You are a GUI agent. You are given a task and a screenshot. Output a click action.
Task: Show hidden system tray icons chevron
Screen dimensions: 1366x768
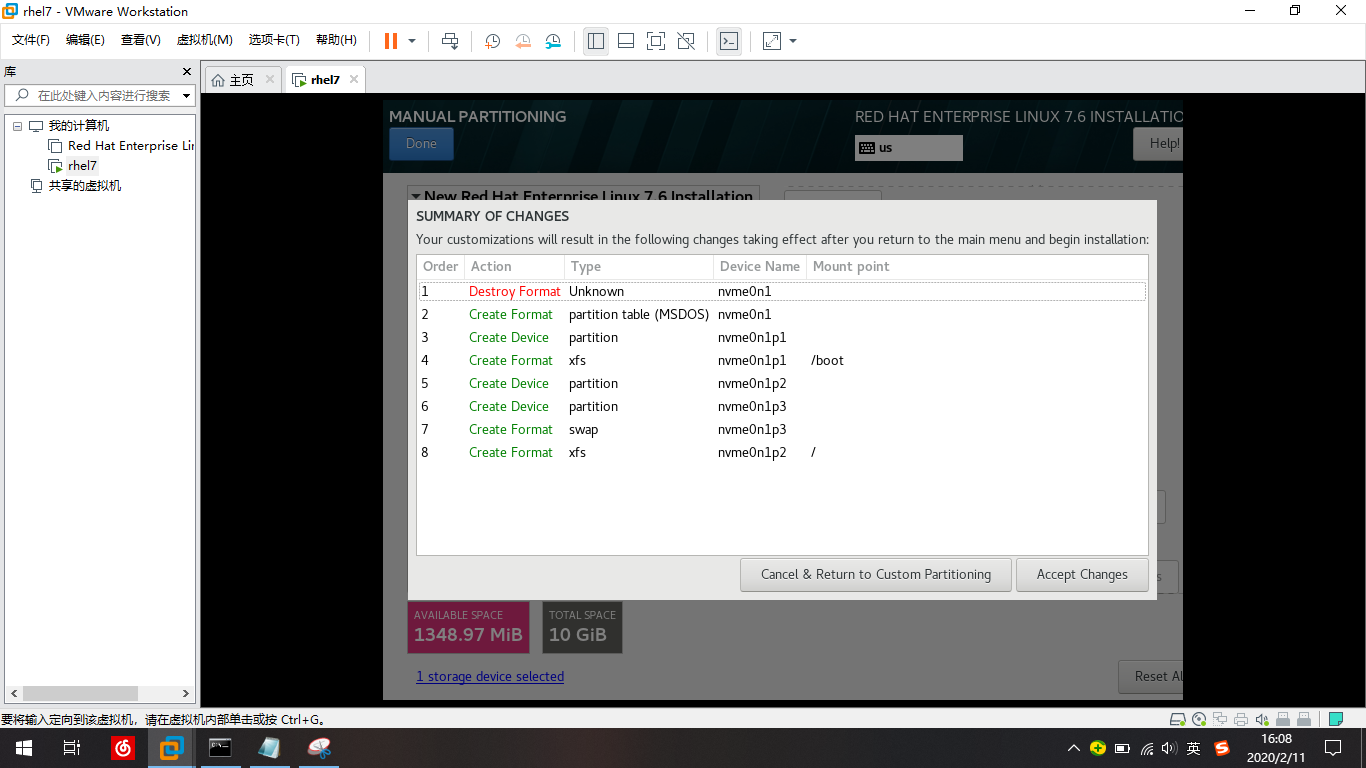click(1074, 748)
